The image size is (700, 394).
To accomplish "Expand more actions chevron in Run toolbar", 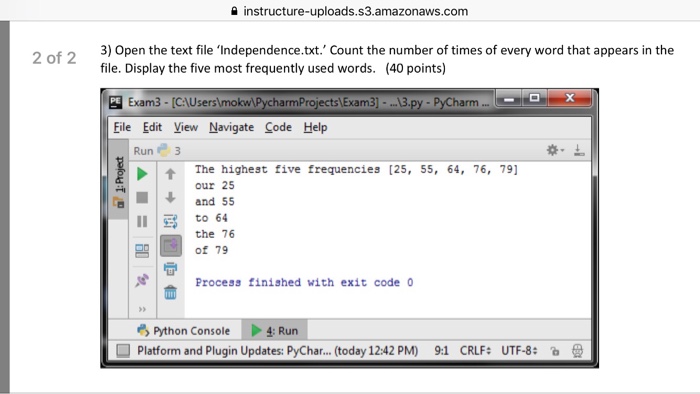I will (142, 309).
